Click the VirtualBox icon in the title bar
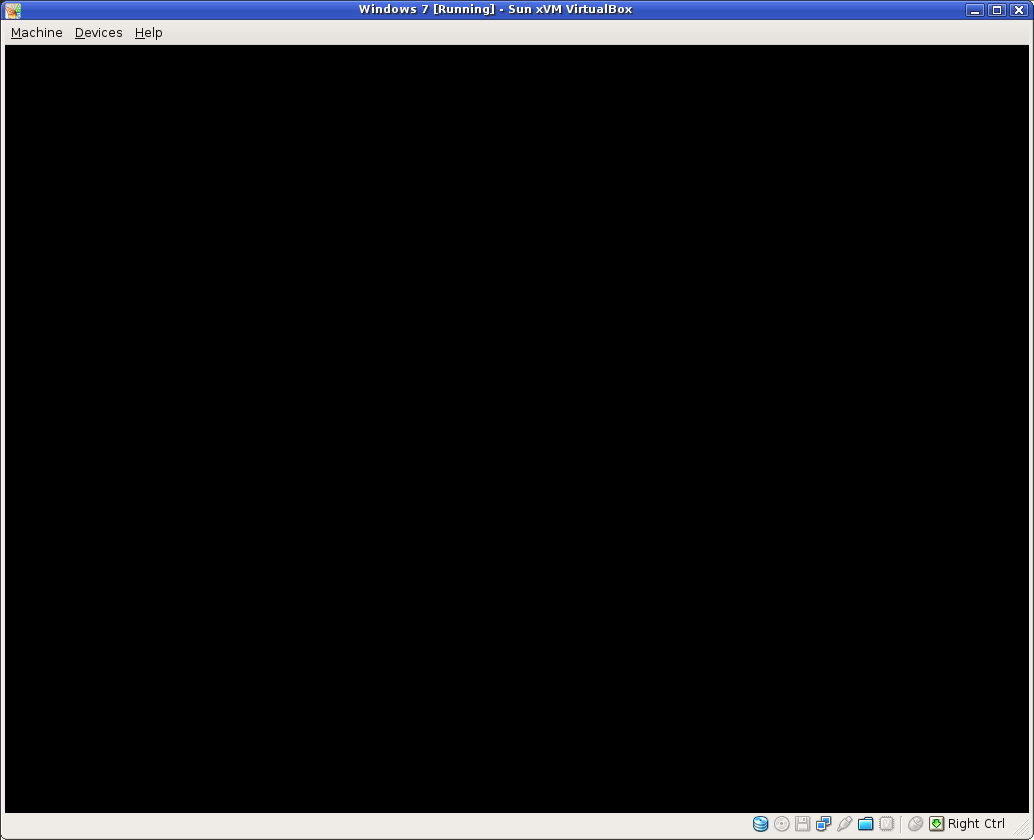The width and height of the screenshot is (1034, 840). (x=11, y=9)
